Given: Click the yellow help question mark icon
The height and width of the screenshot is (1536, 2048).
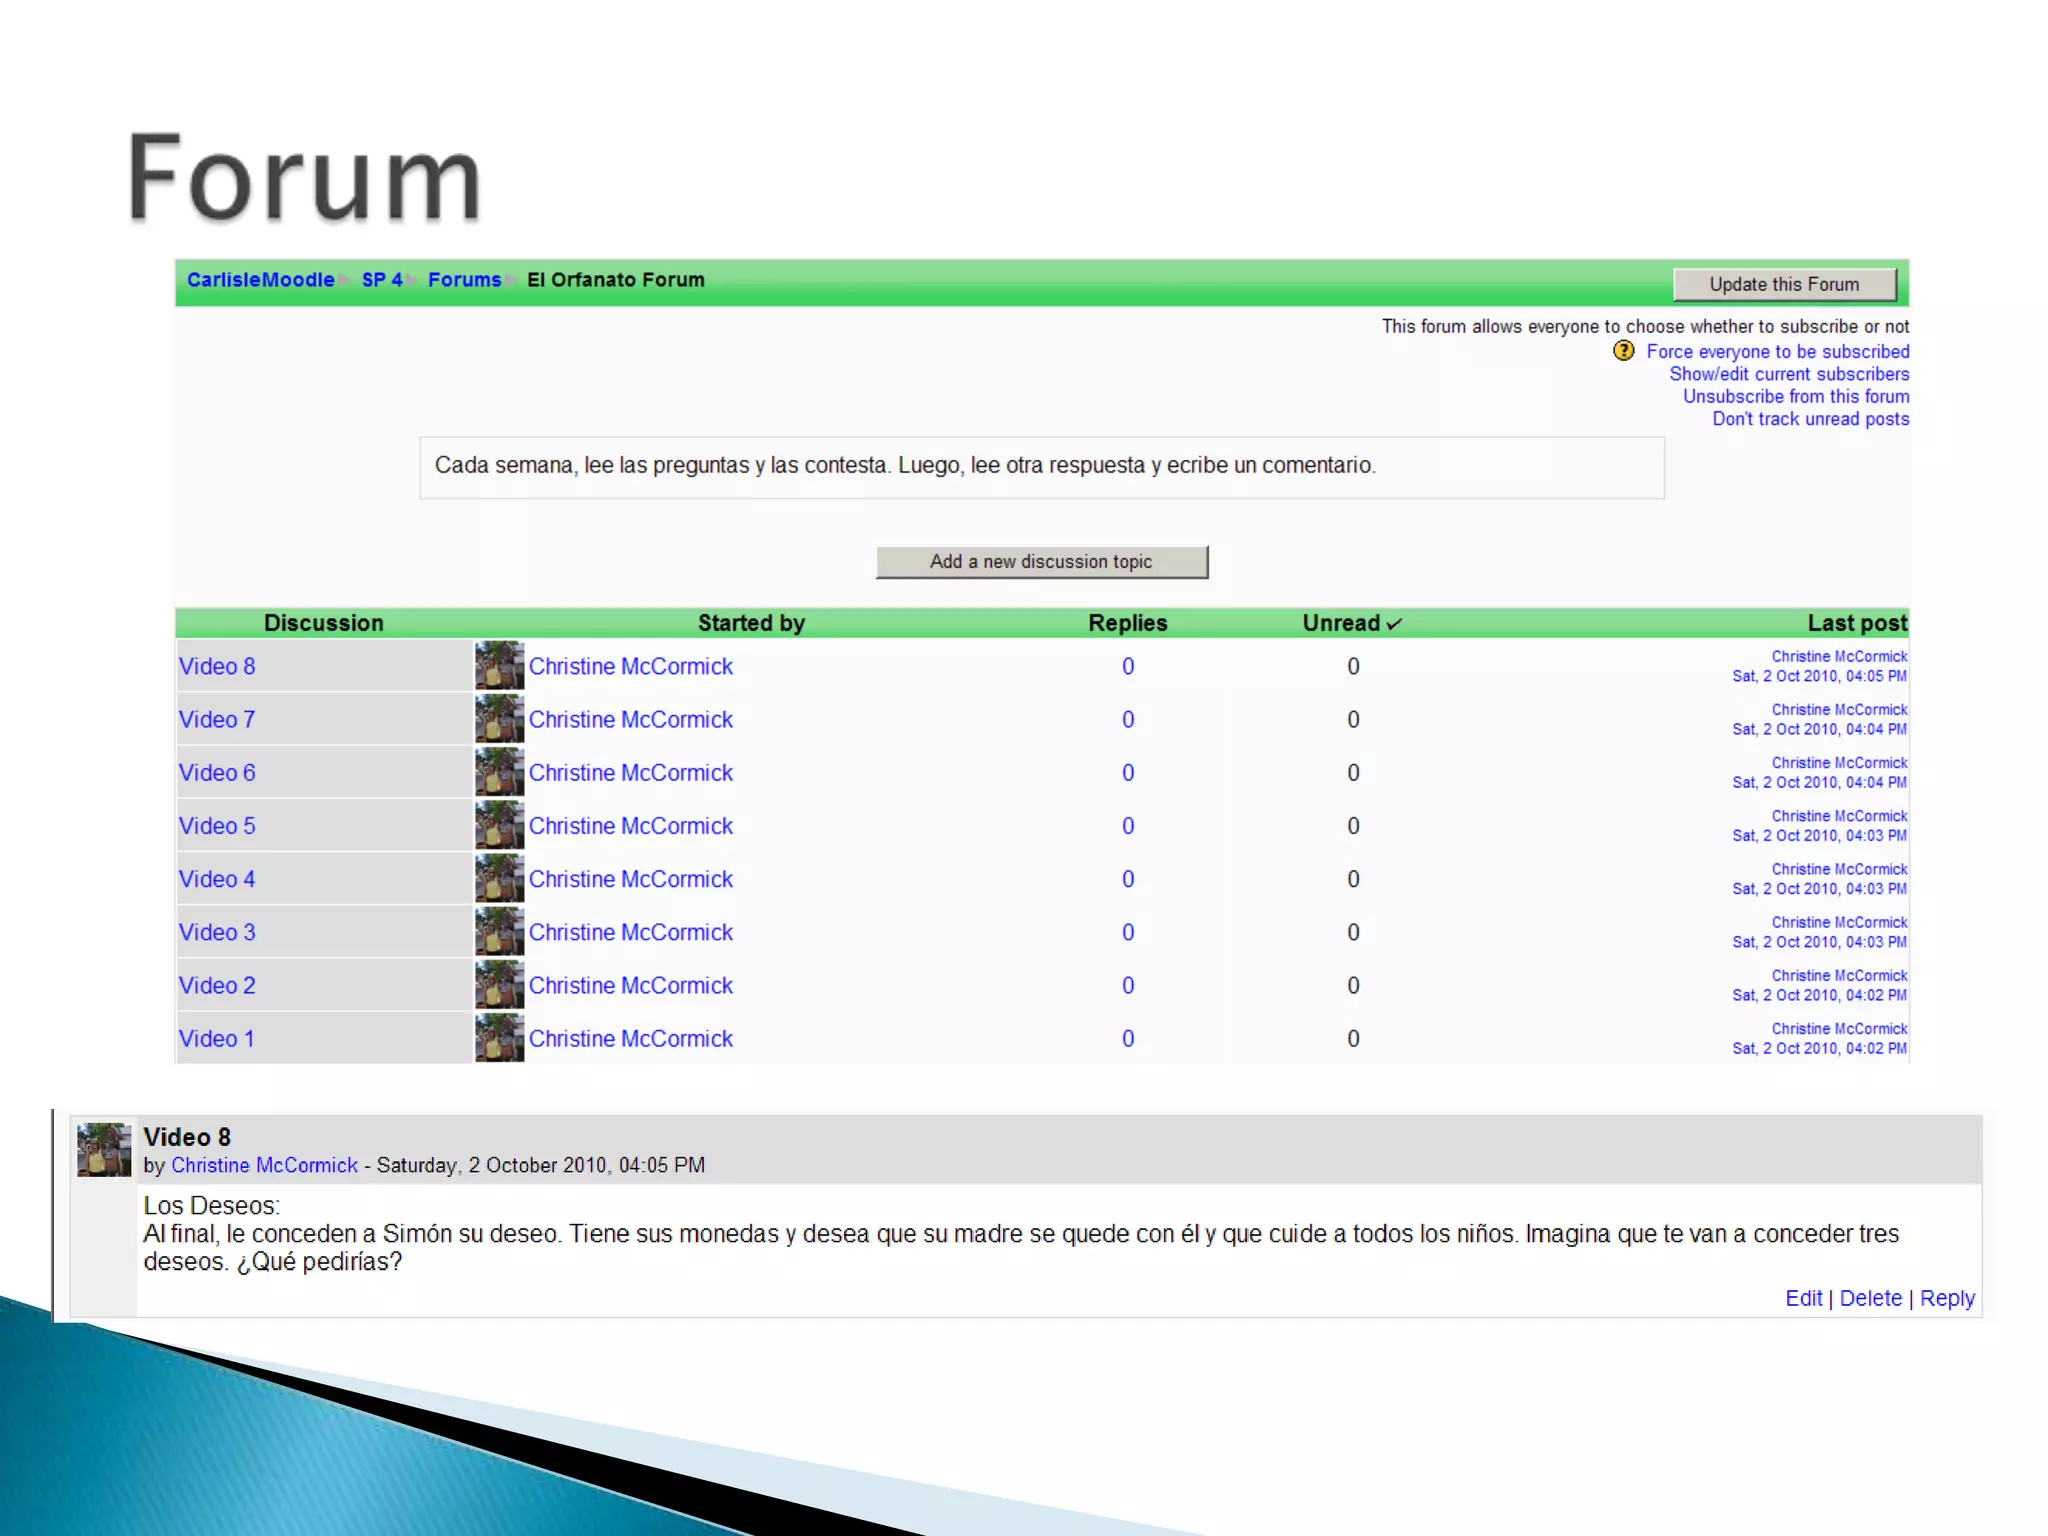Looking at the screenshot, I should [1623, 351].
